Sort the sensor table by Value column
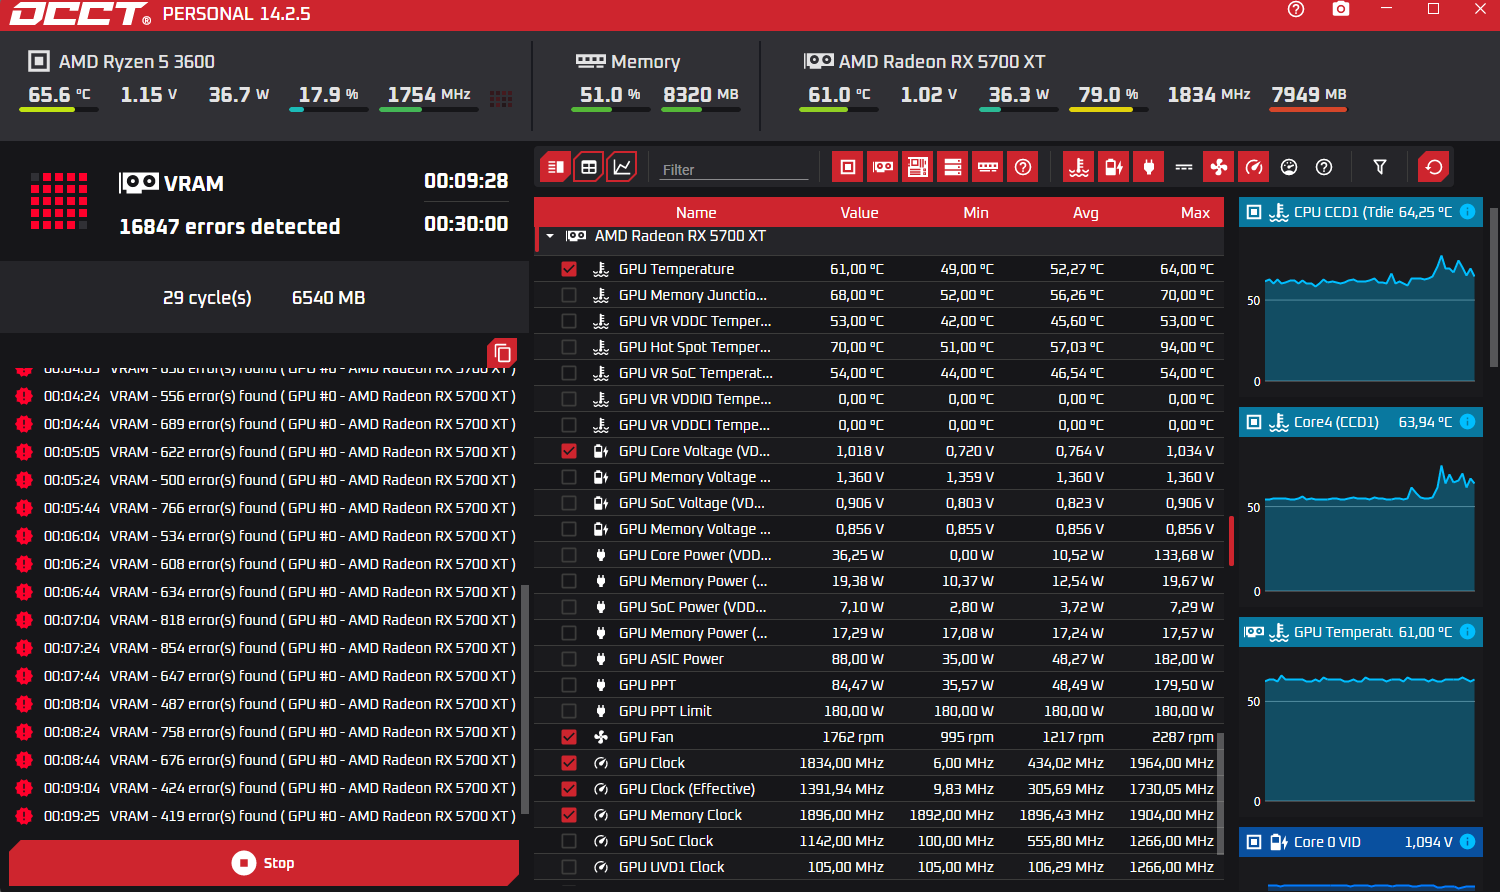The width and height of the screenshot is (1500, 892). click(859, 212)
